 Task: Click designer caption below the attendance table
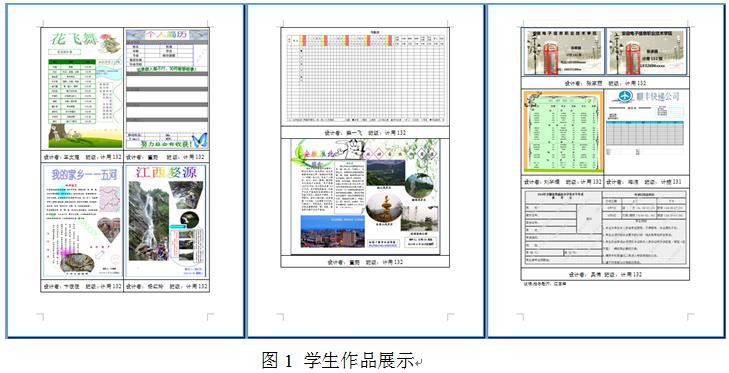coord(365,133)
